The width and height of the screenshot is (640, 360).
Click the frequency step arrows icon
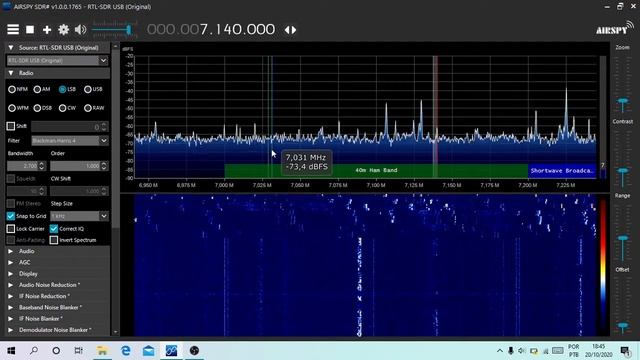click(x=290, y=30)
